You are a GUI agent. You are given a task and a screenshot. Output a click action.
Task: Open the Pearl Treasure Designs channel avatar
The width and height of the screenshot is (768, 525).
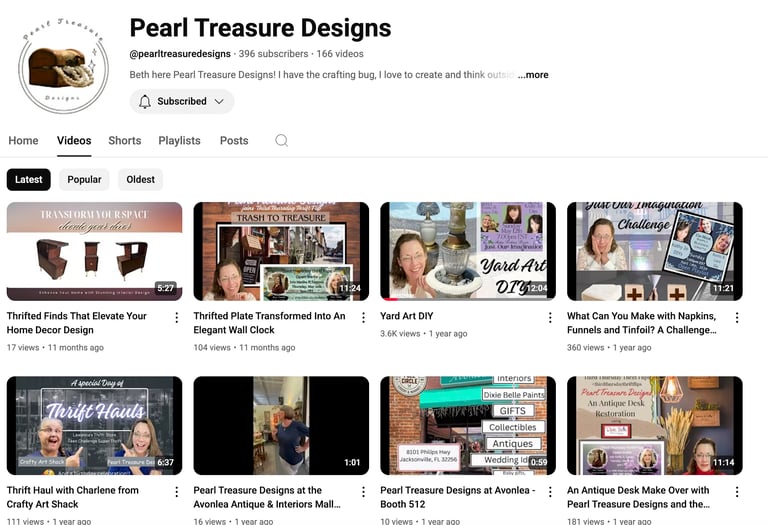click(64, 68)
